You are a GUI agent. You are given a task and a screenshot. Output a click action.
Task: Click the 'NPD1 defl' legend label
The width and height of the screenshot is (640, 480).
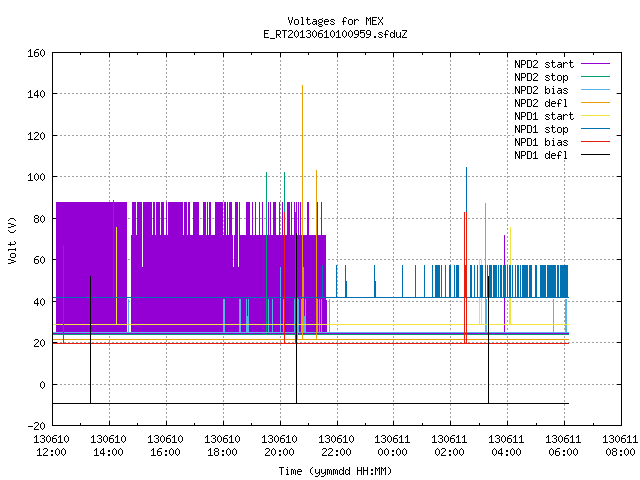click(x=541, y=156)
